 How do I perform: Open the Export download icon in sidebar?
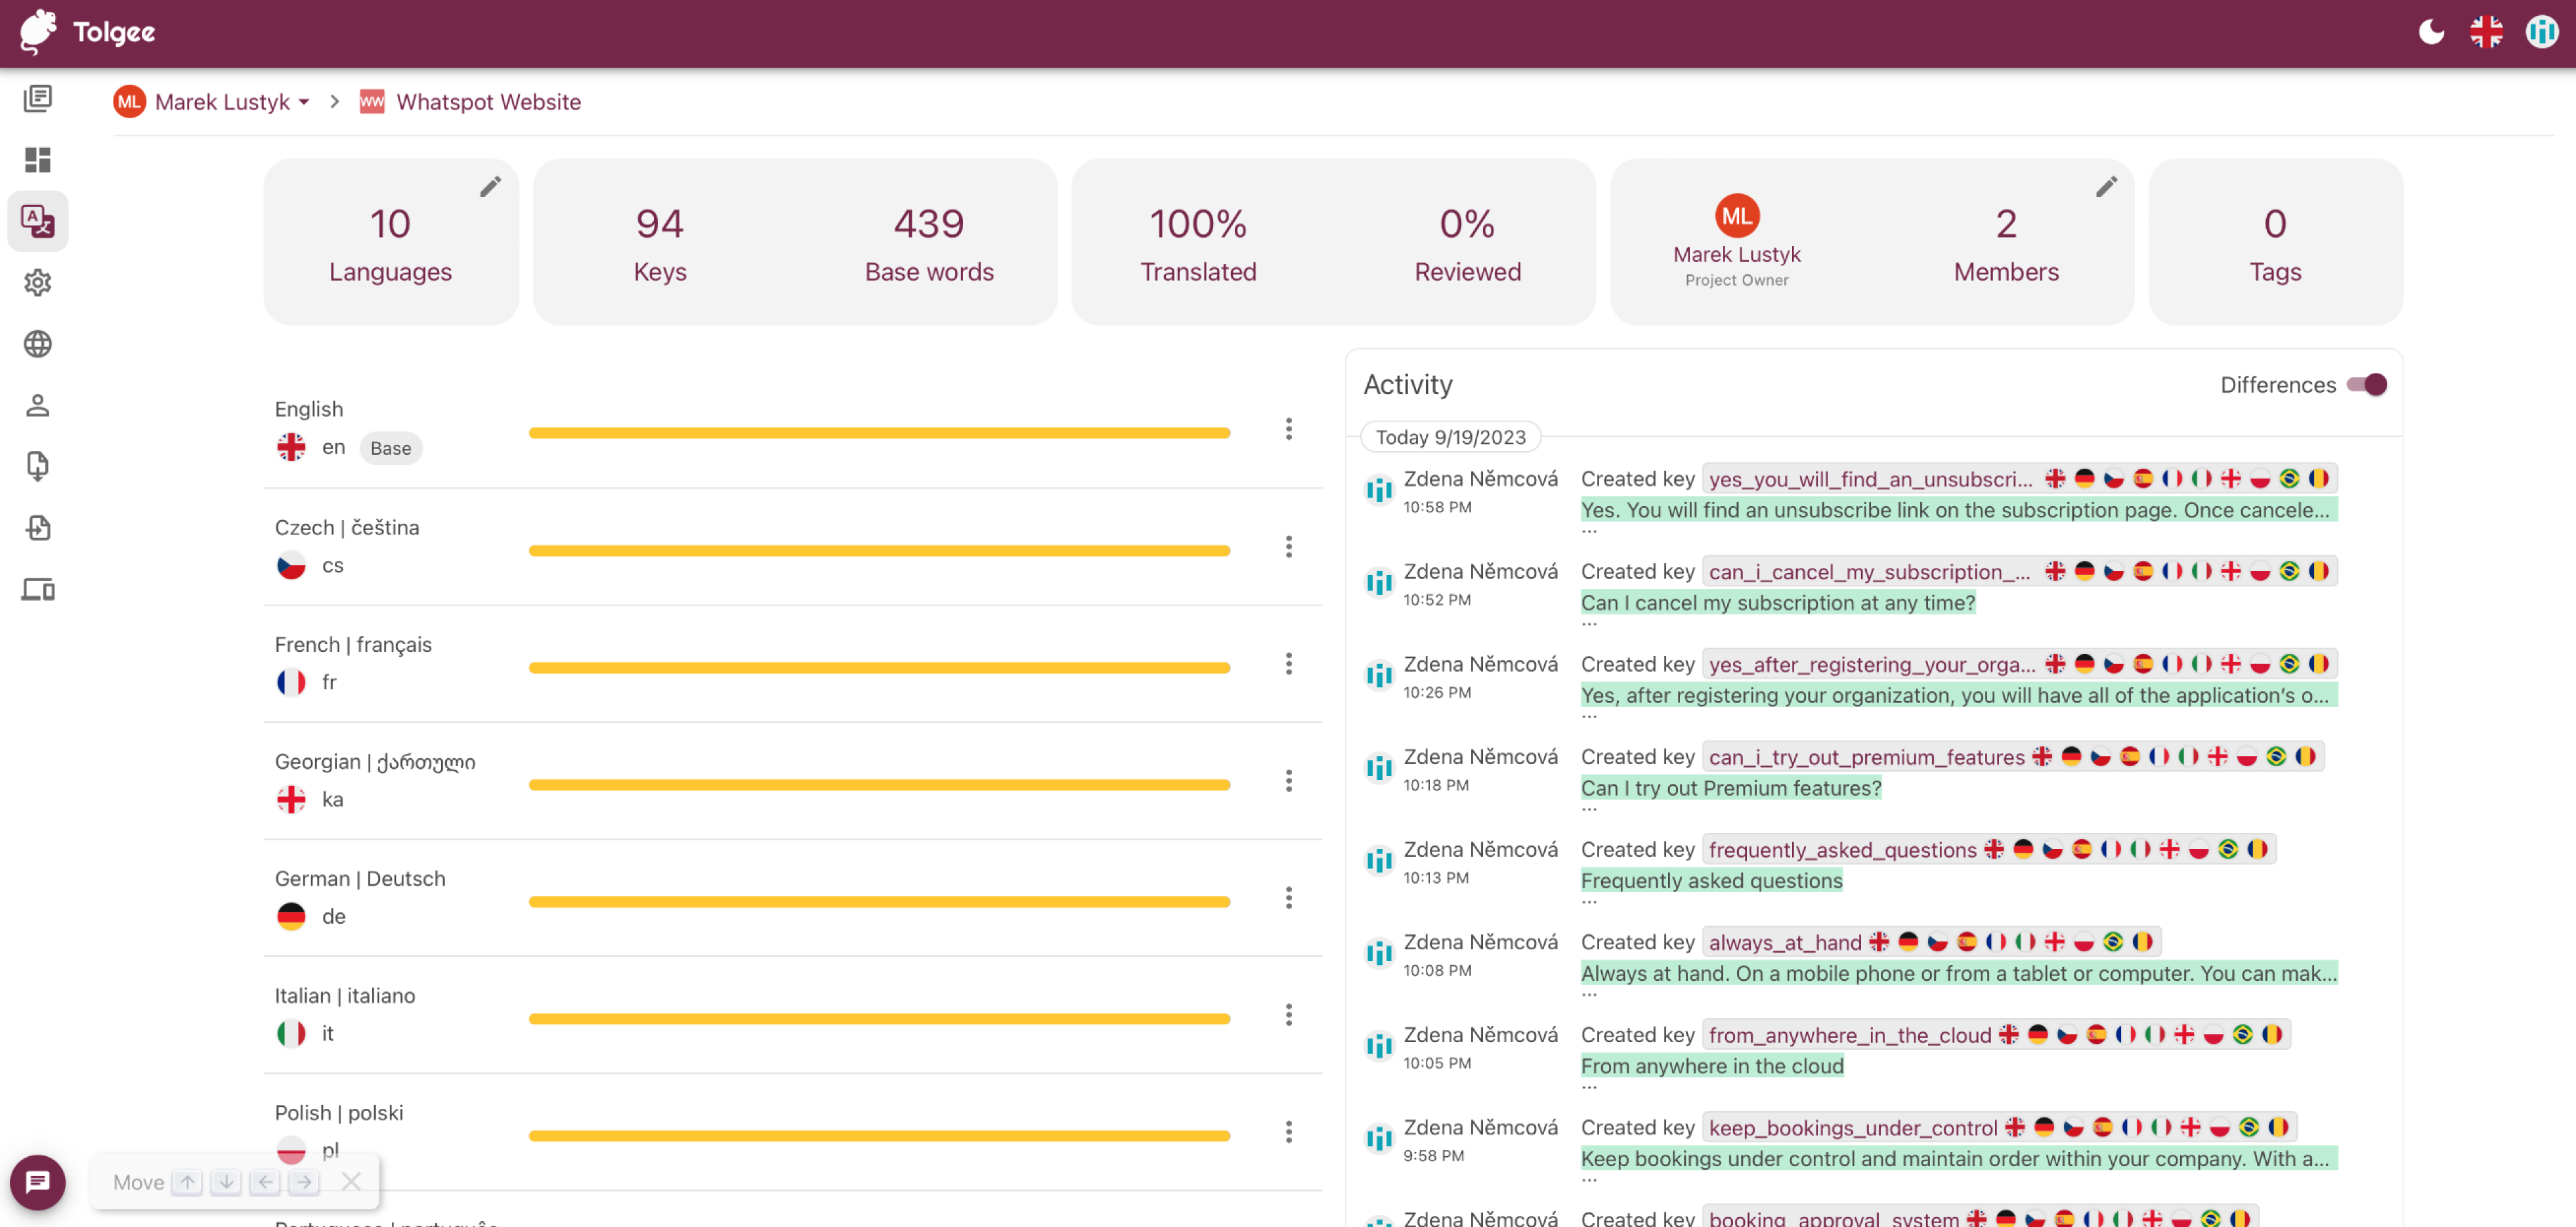[x=38, y=466]
